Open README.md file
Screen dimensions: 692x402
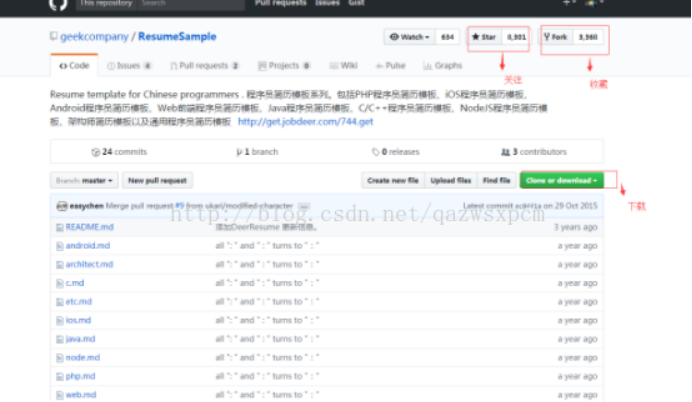[90, 227]
